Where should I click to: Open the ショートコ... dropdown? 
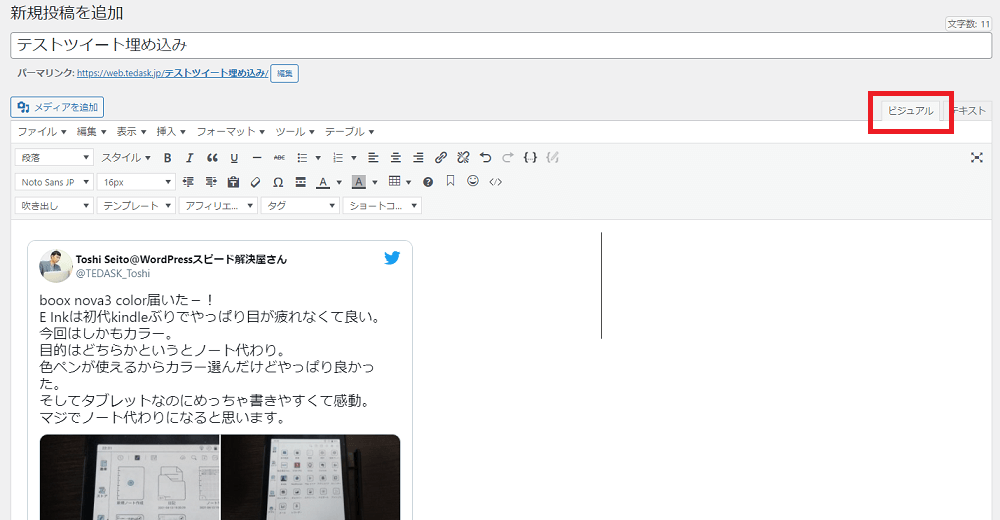(382, 205)
